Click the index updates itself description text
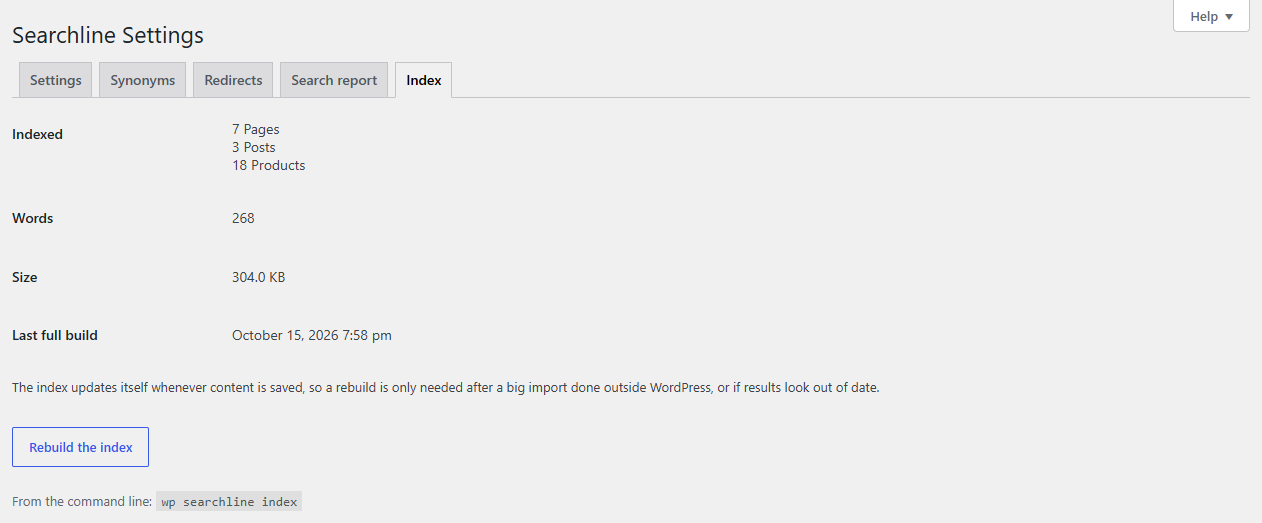The image size is (1262, 523). (446, 387)
